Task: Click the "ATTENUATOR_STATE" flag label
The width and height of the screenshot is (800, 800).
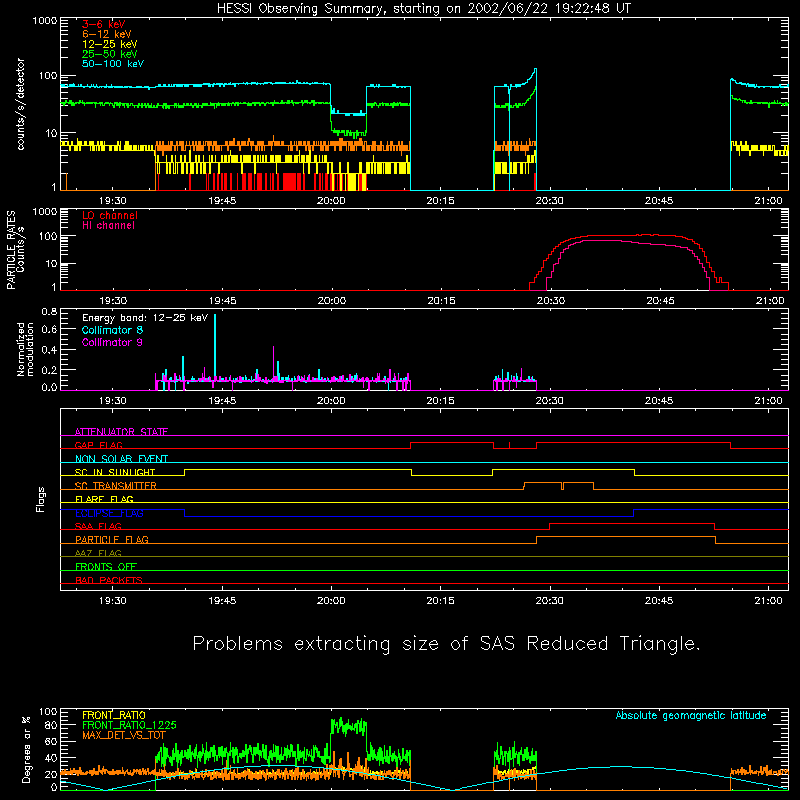Action: (x=121, y=432)
